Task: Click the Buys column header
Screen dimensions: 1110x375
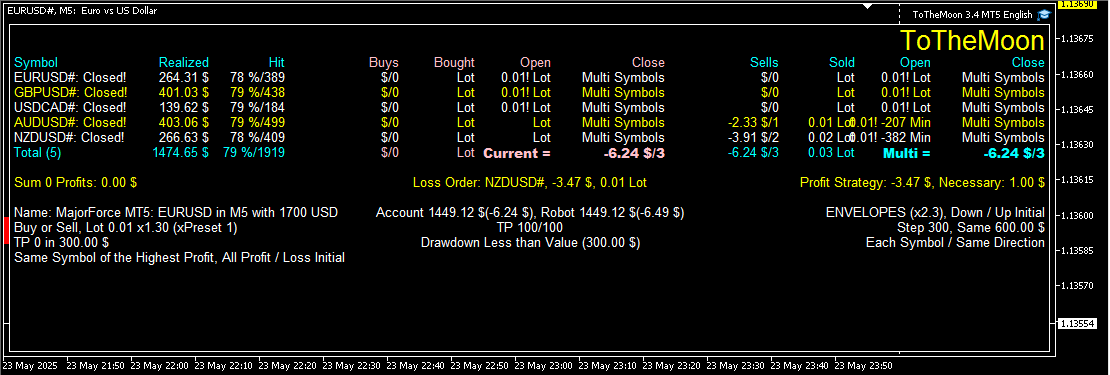Action: tap(384, 62)
